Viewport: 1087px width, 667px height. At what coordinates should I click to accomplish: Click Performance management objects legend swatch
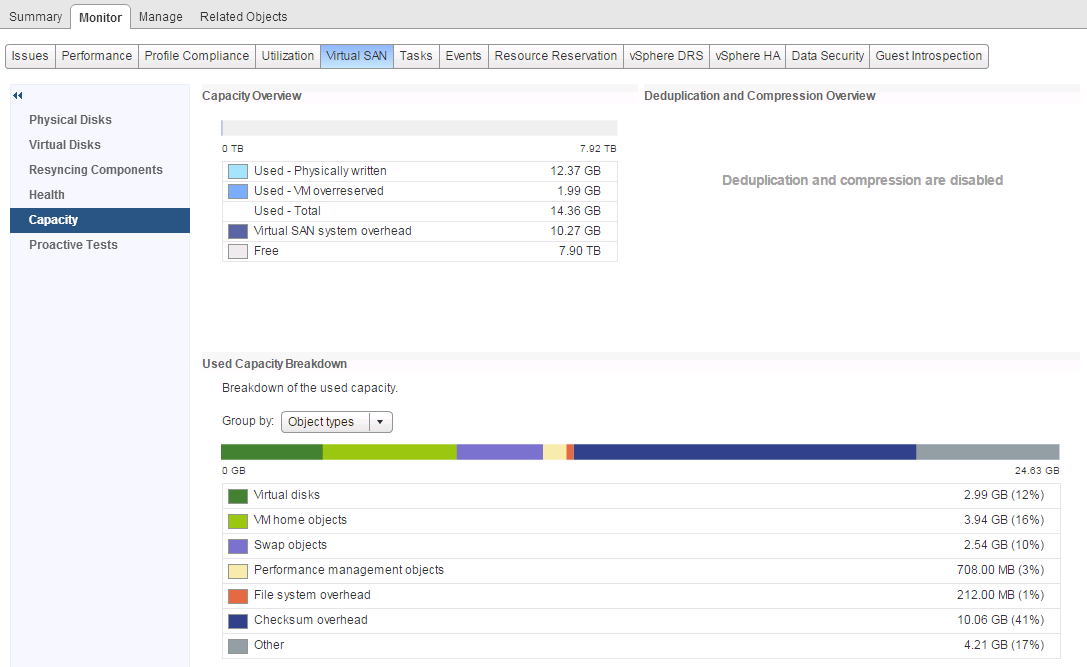pyautogui.click(x=238, y=571)
